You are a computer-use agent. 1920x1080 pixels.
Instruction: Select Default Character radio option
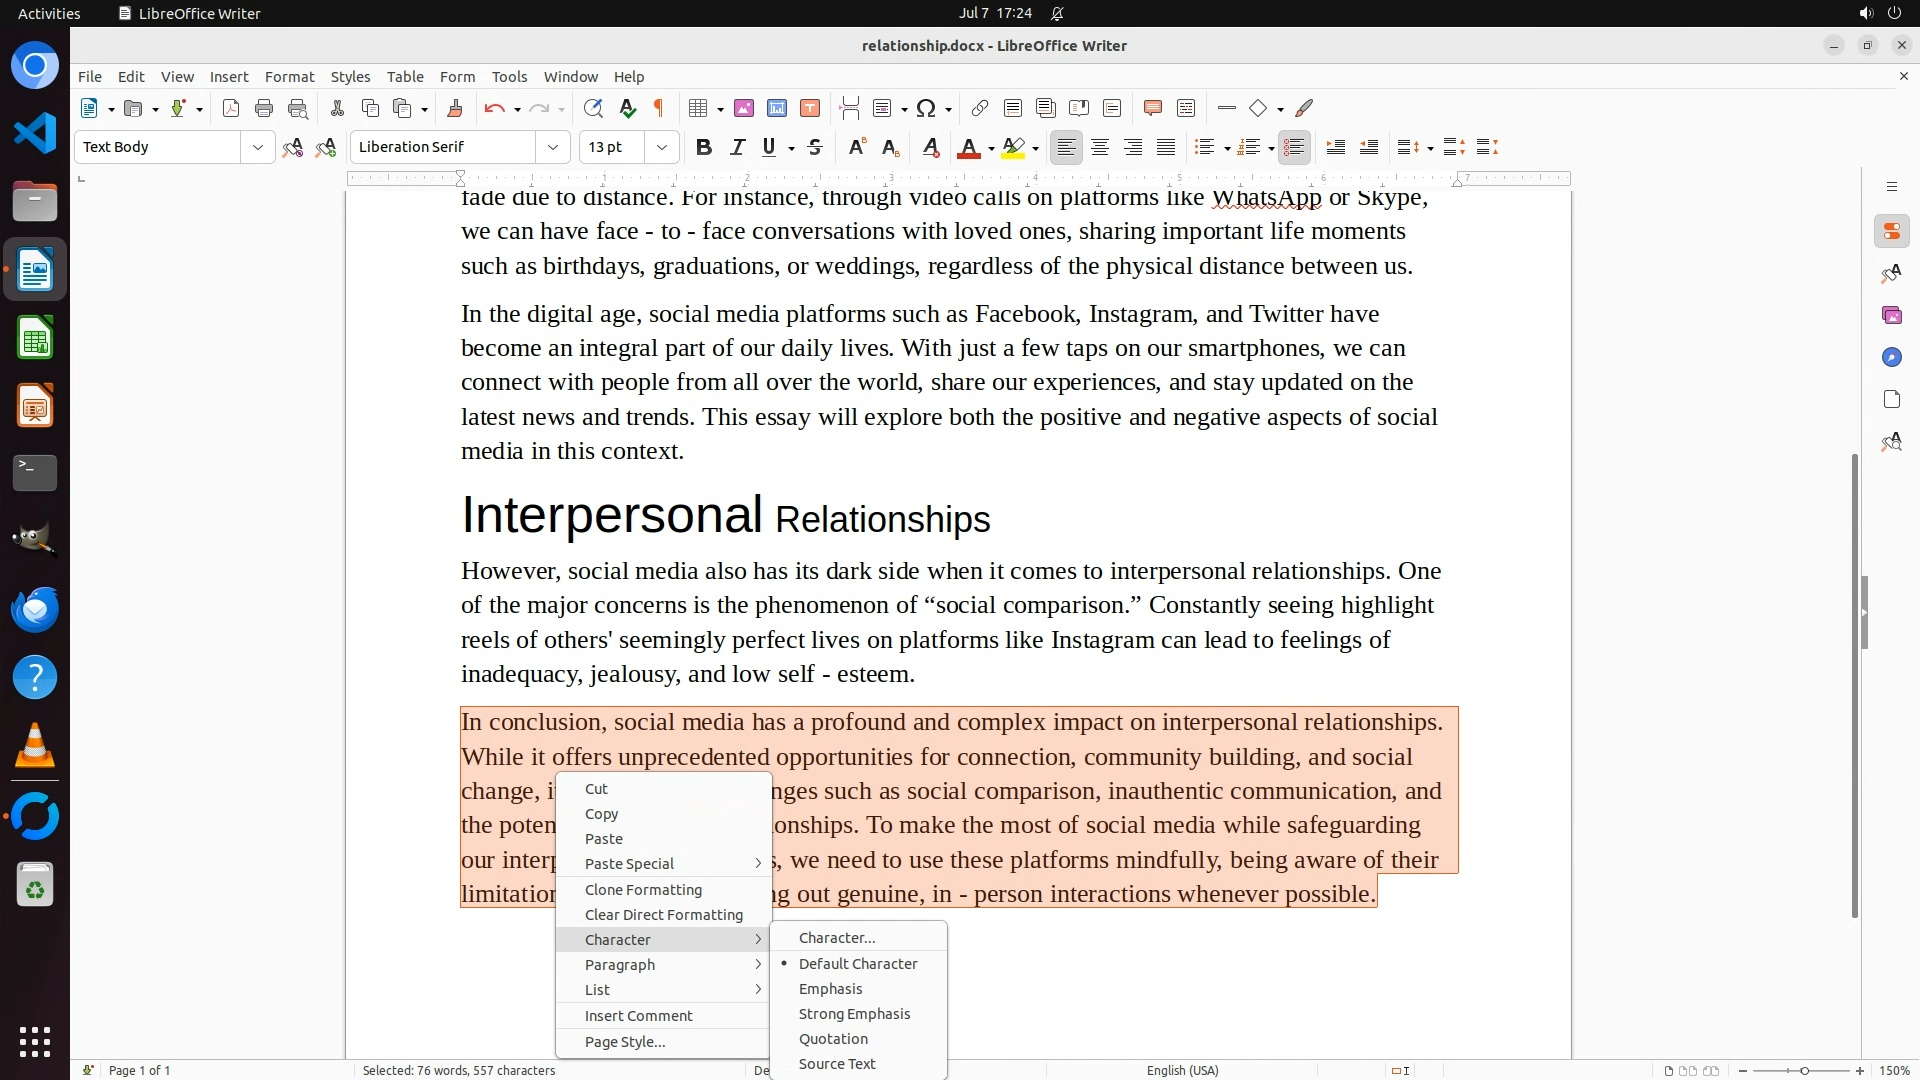(x=857, y=964)
